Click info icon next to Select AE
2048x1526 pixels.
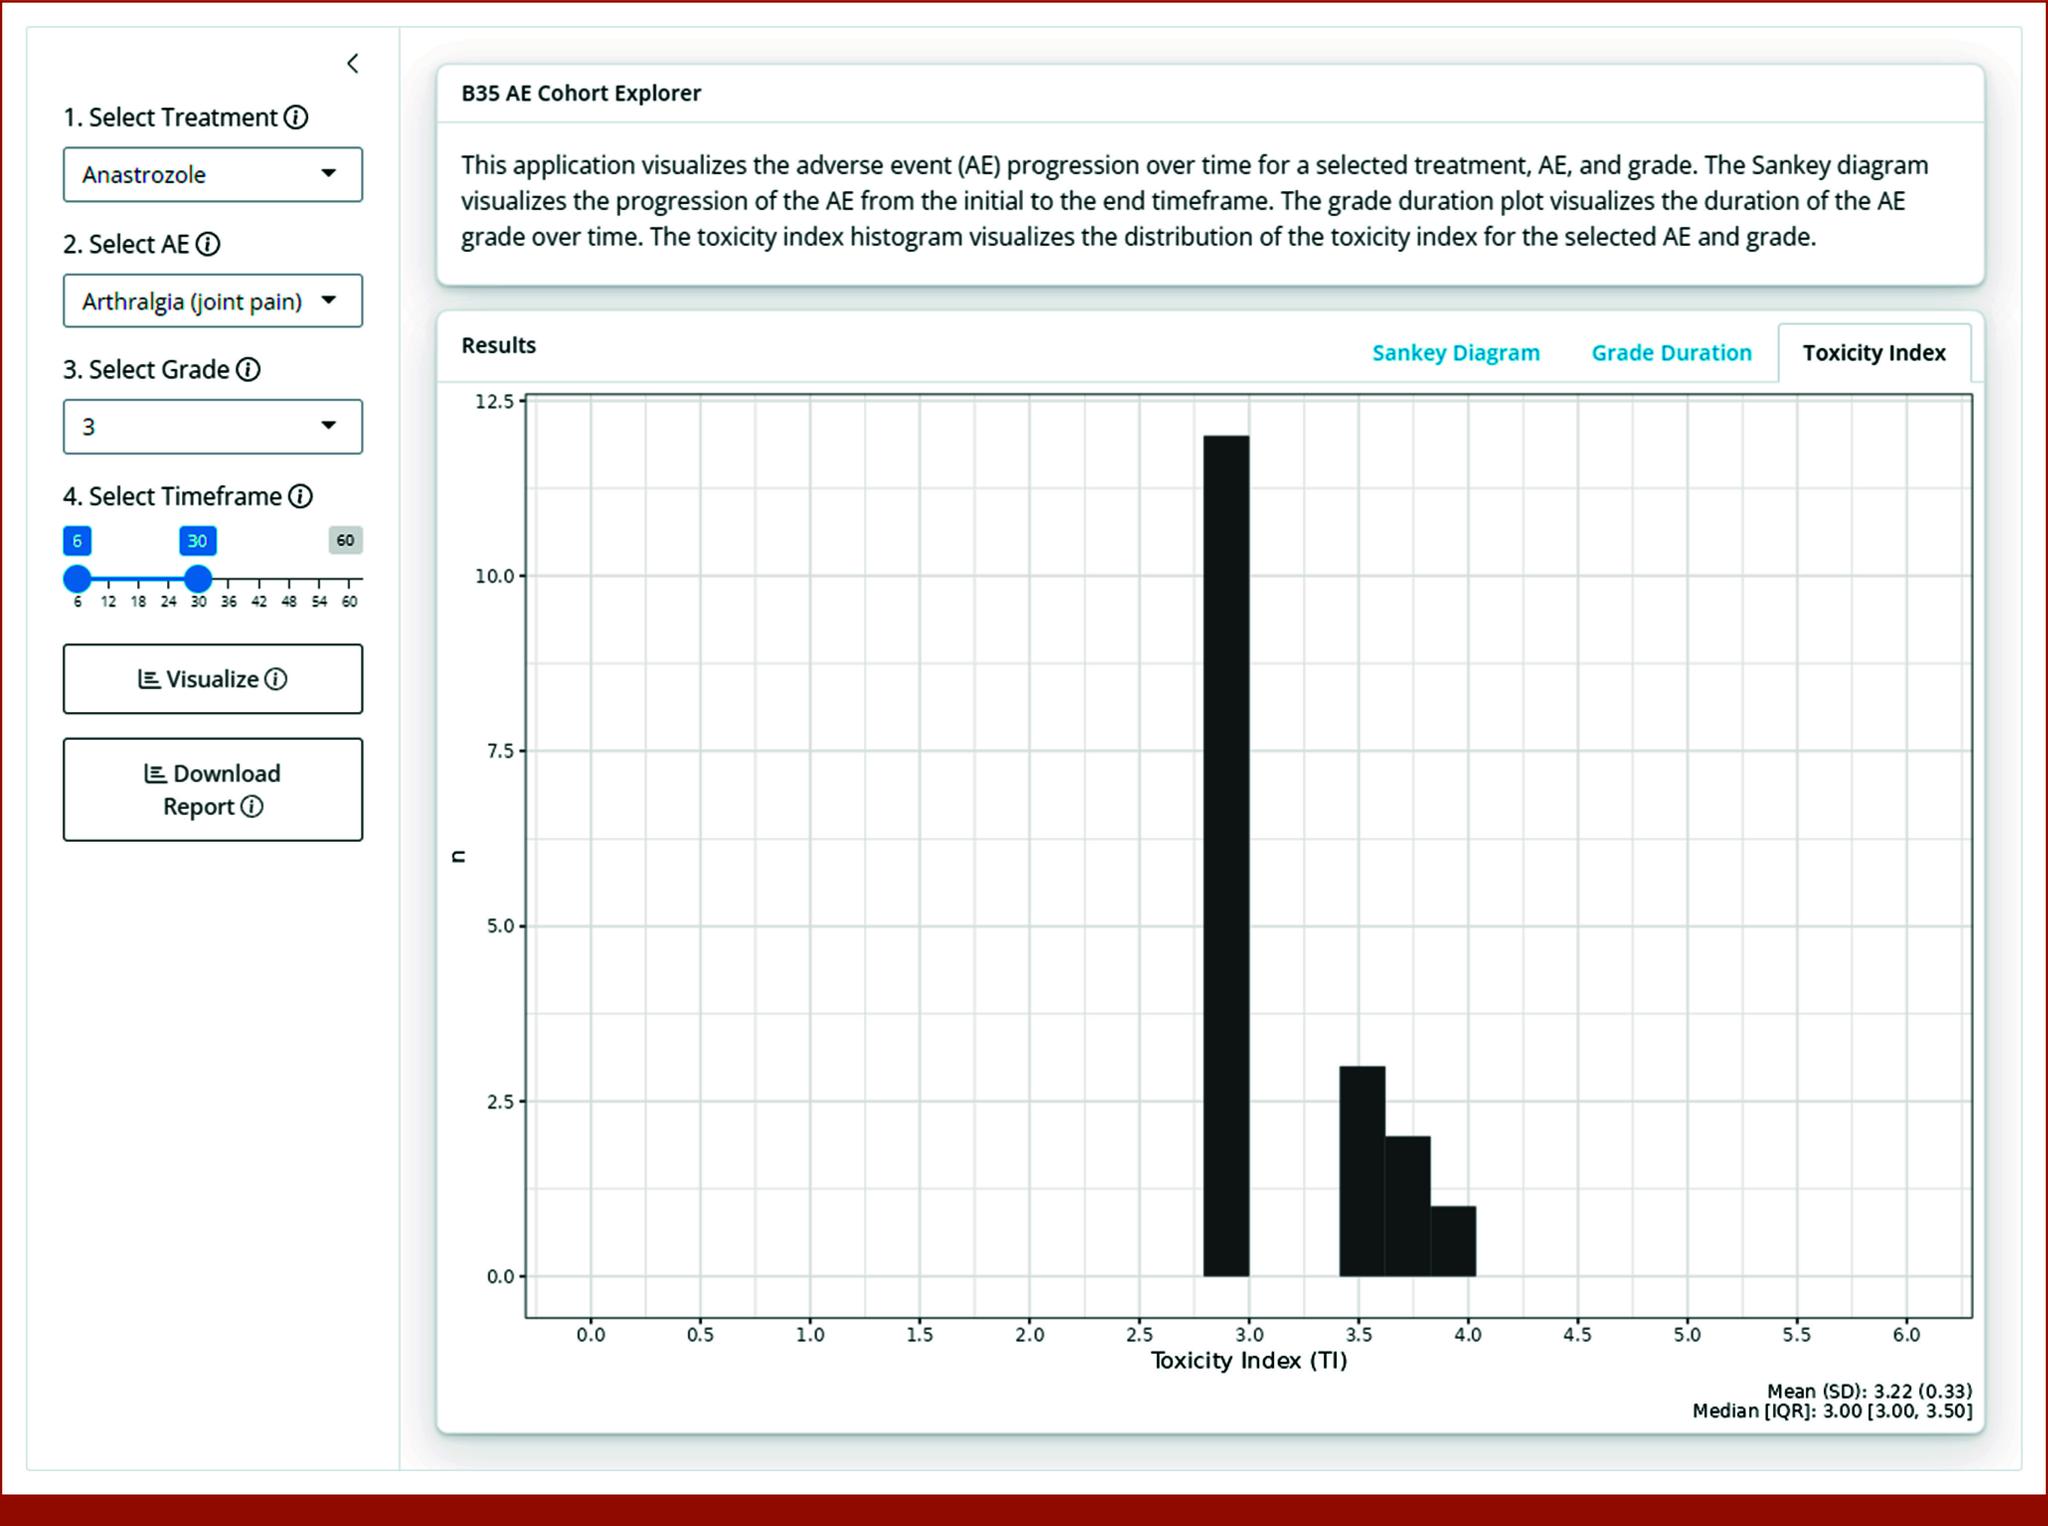pos(208,244)
